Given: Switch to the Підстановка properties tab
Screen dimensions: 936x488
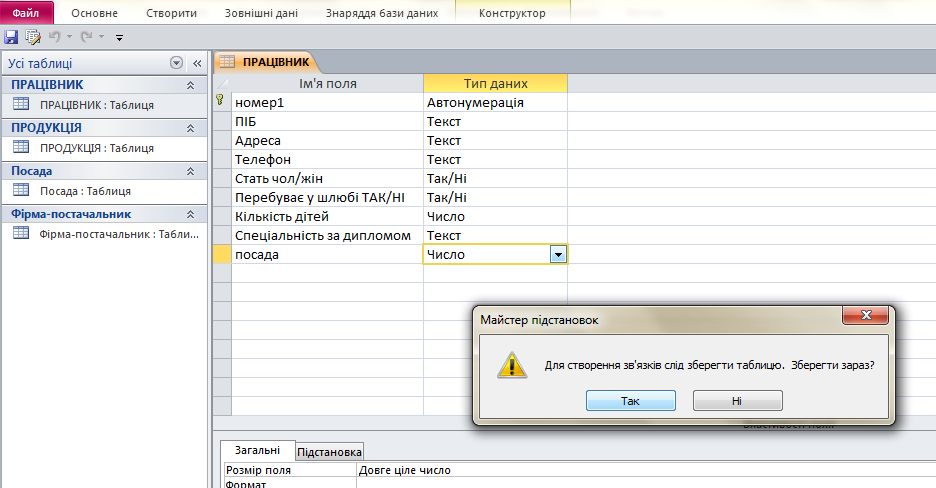Looking at the screenshot, I should (329, 452).
